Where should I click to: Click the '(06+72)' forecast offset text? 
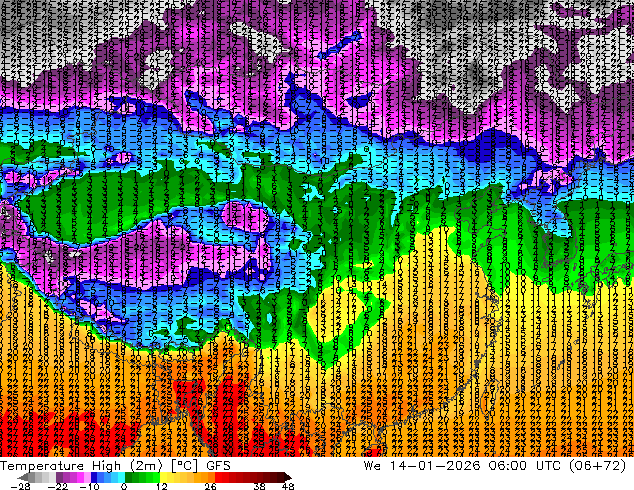coord(597,466)
